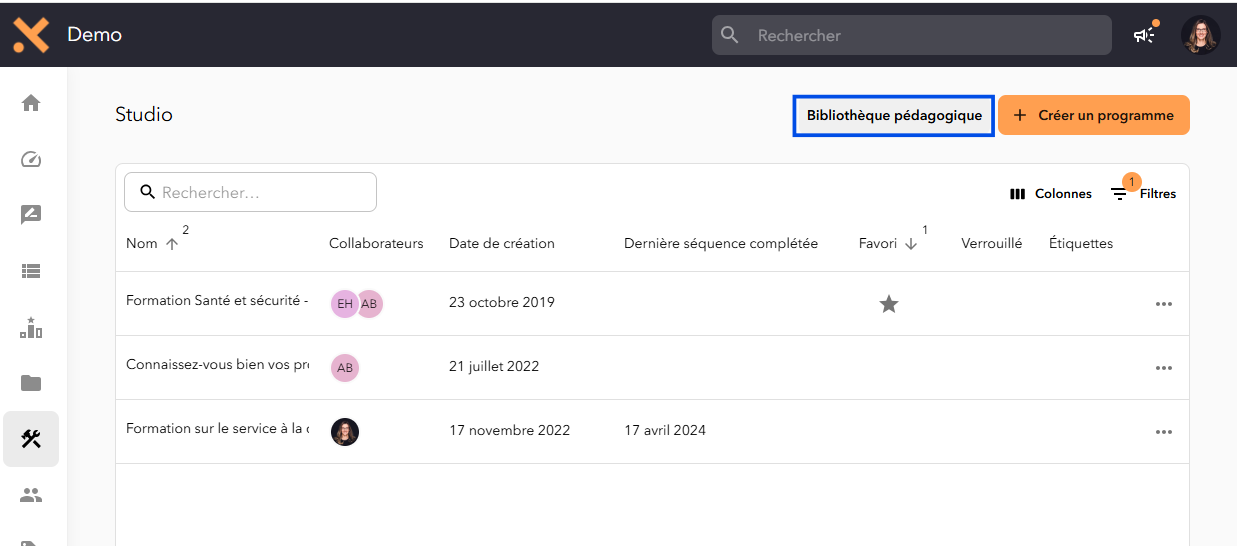The width and height of the screenshot is (1237, 546).
Task: Click date 21 juillet 2022
Action: (494, 366)
